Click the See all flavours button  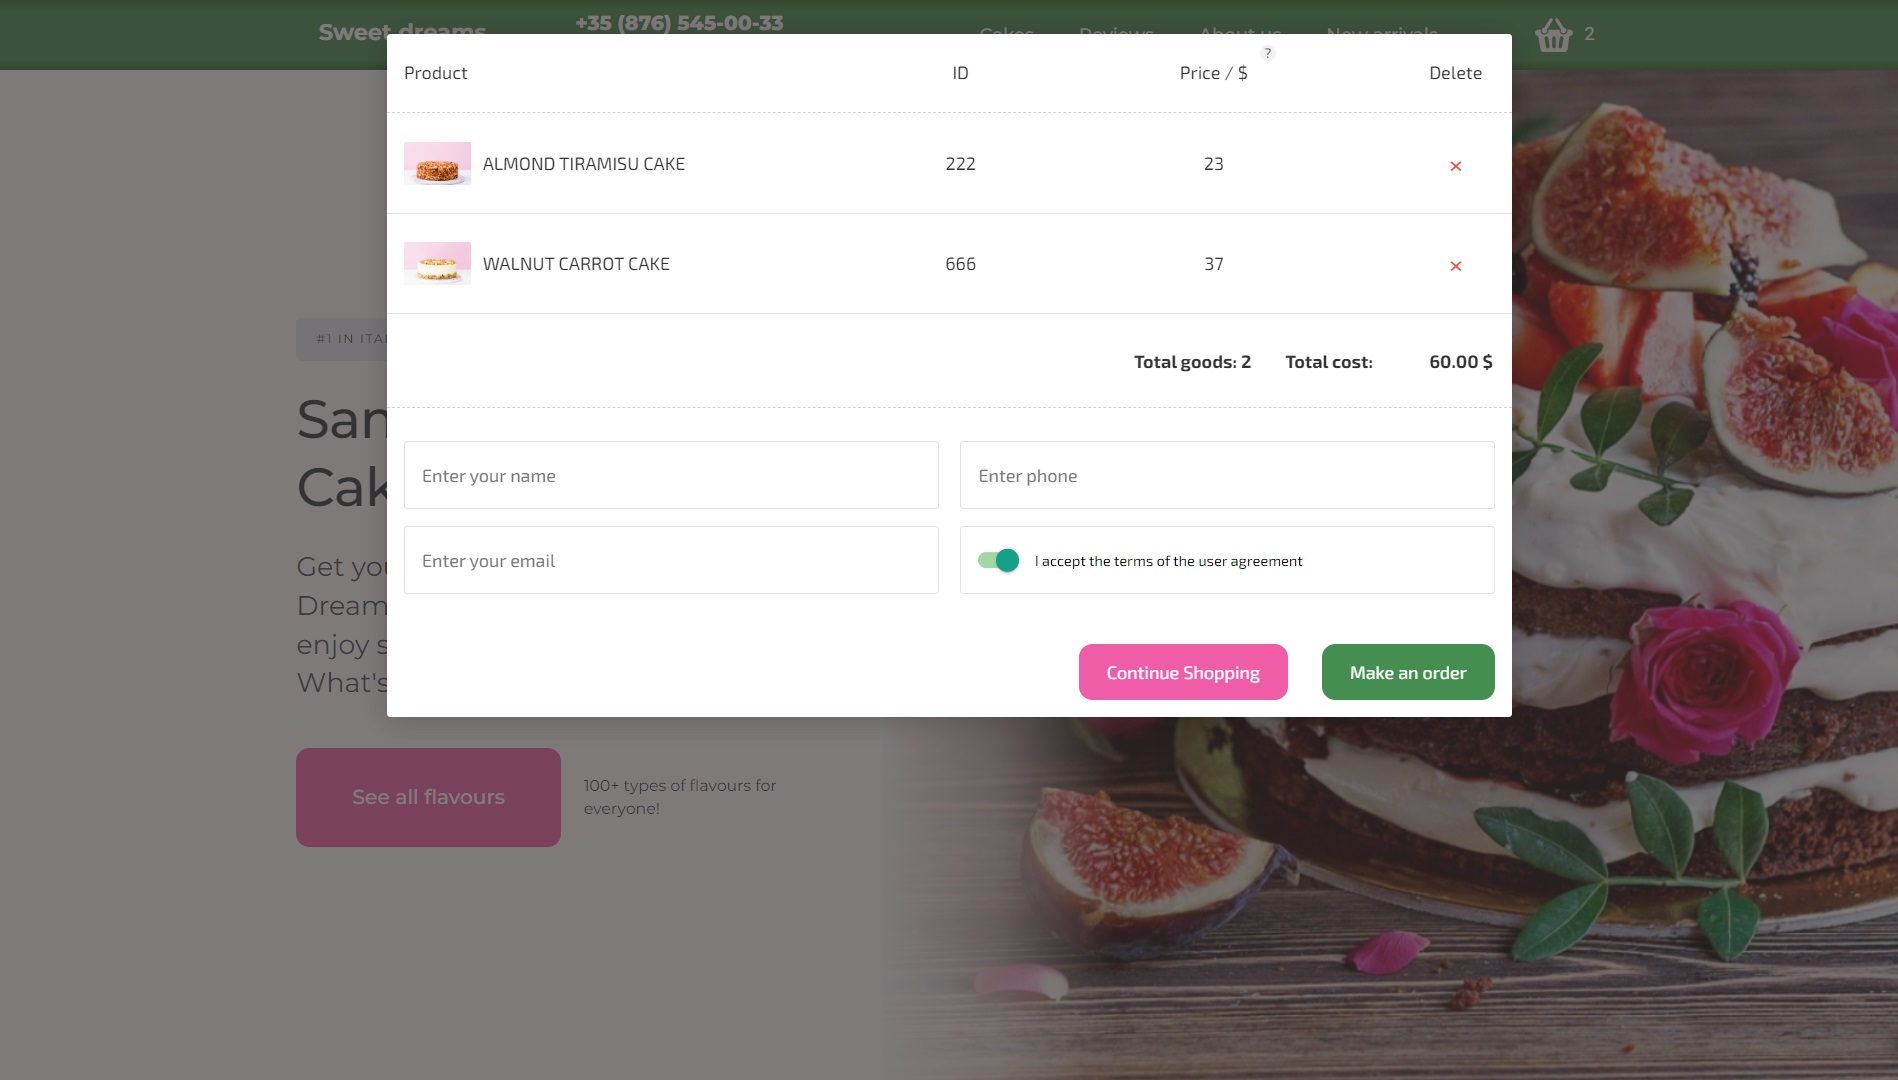coord(428,797)
